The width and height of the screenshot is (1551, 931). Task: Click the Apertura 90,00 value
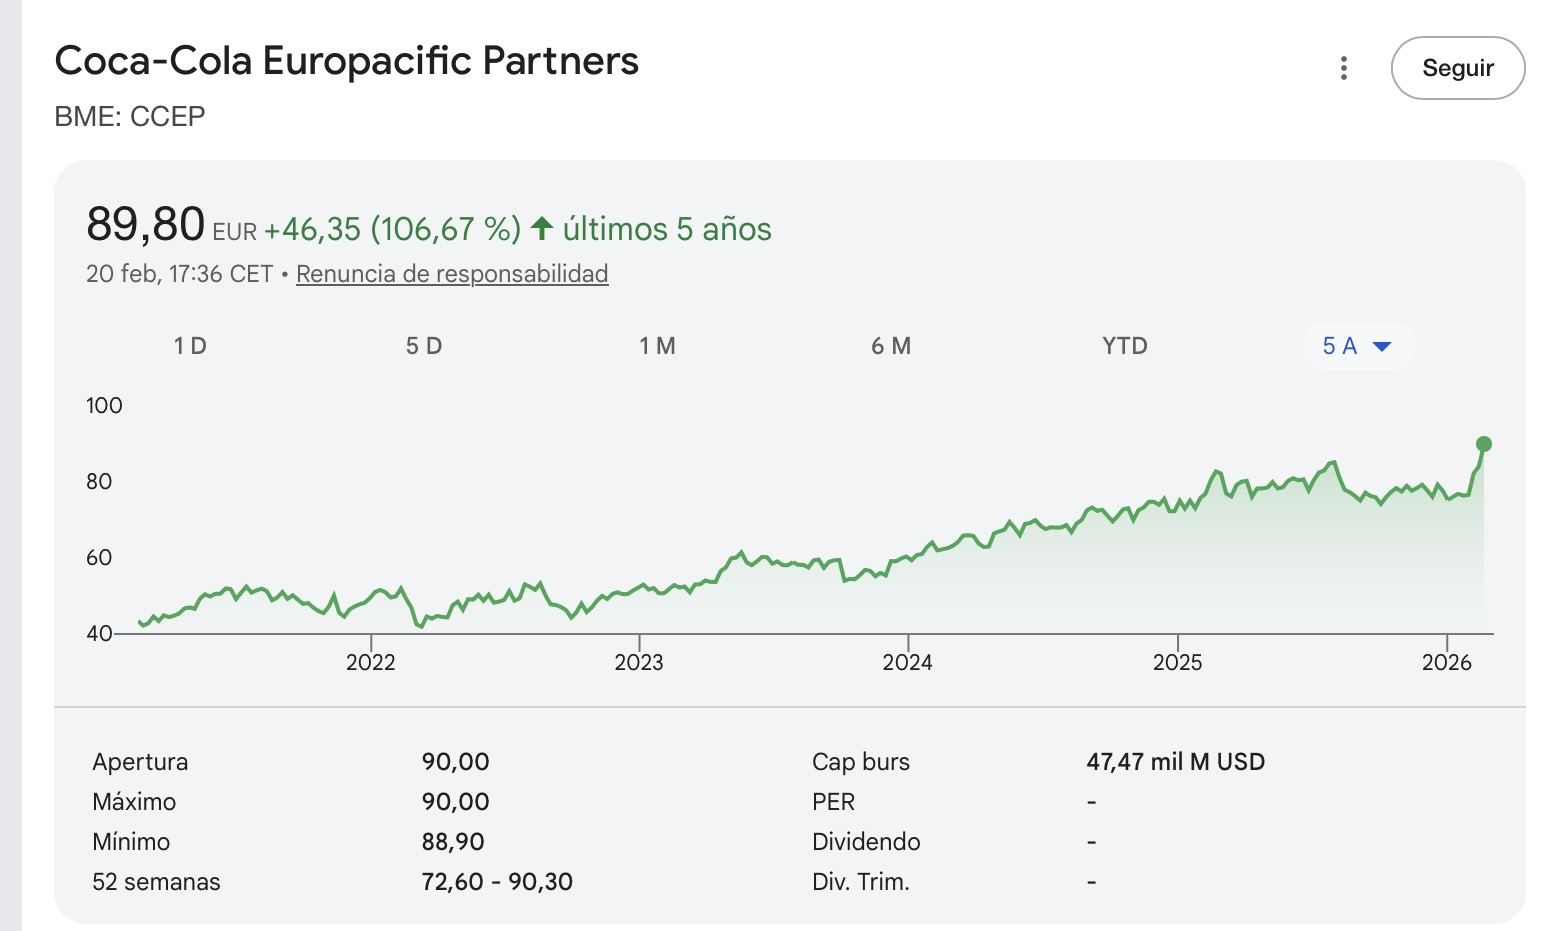point(456,762)
